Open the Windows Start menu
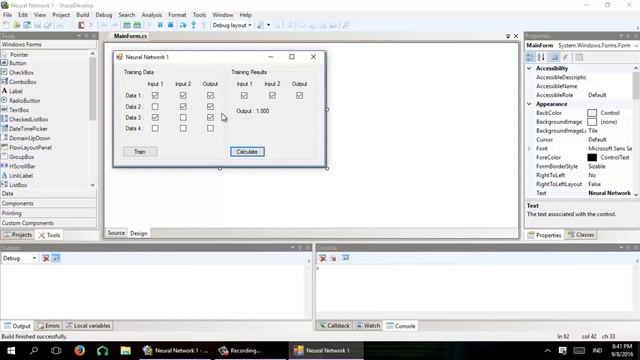 click(x=11, y=351)
